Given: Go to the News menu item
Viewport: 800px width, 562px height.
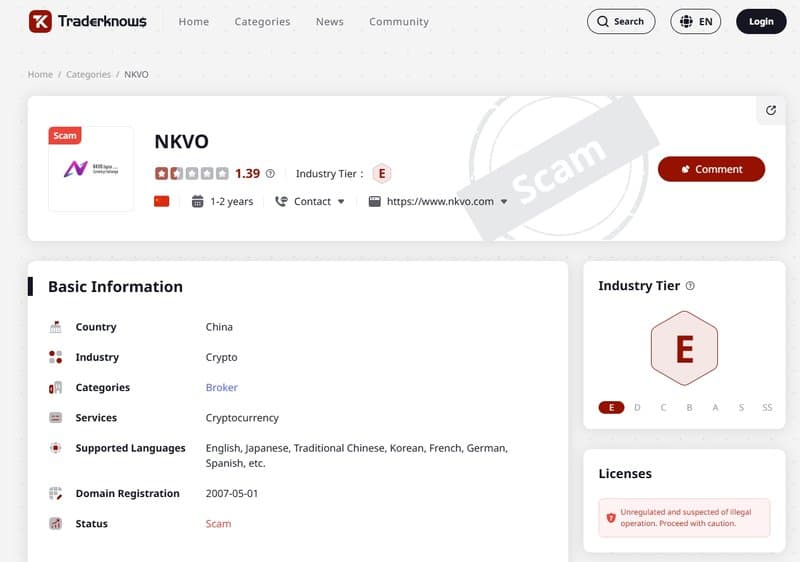Looking at the screenshot, I should [x=329, y=21].
